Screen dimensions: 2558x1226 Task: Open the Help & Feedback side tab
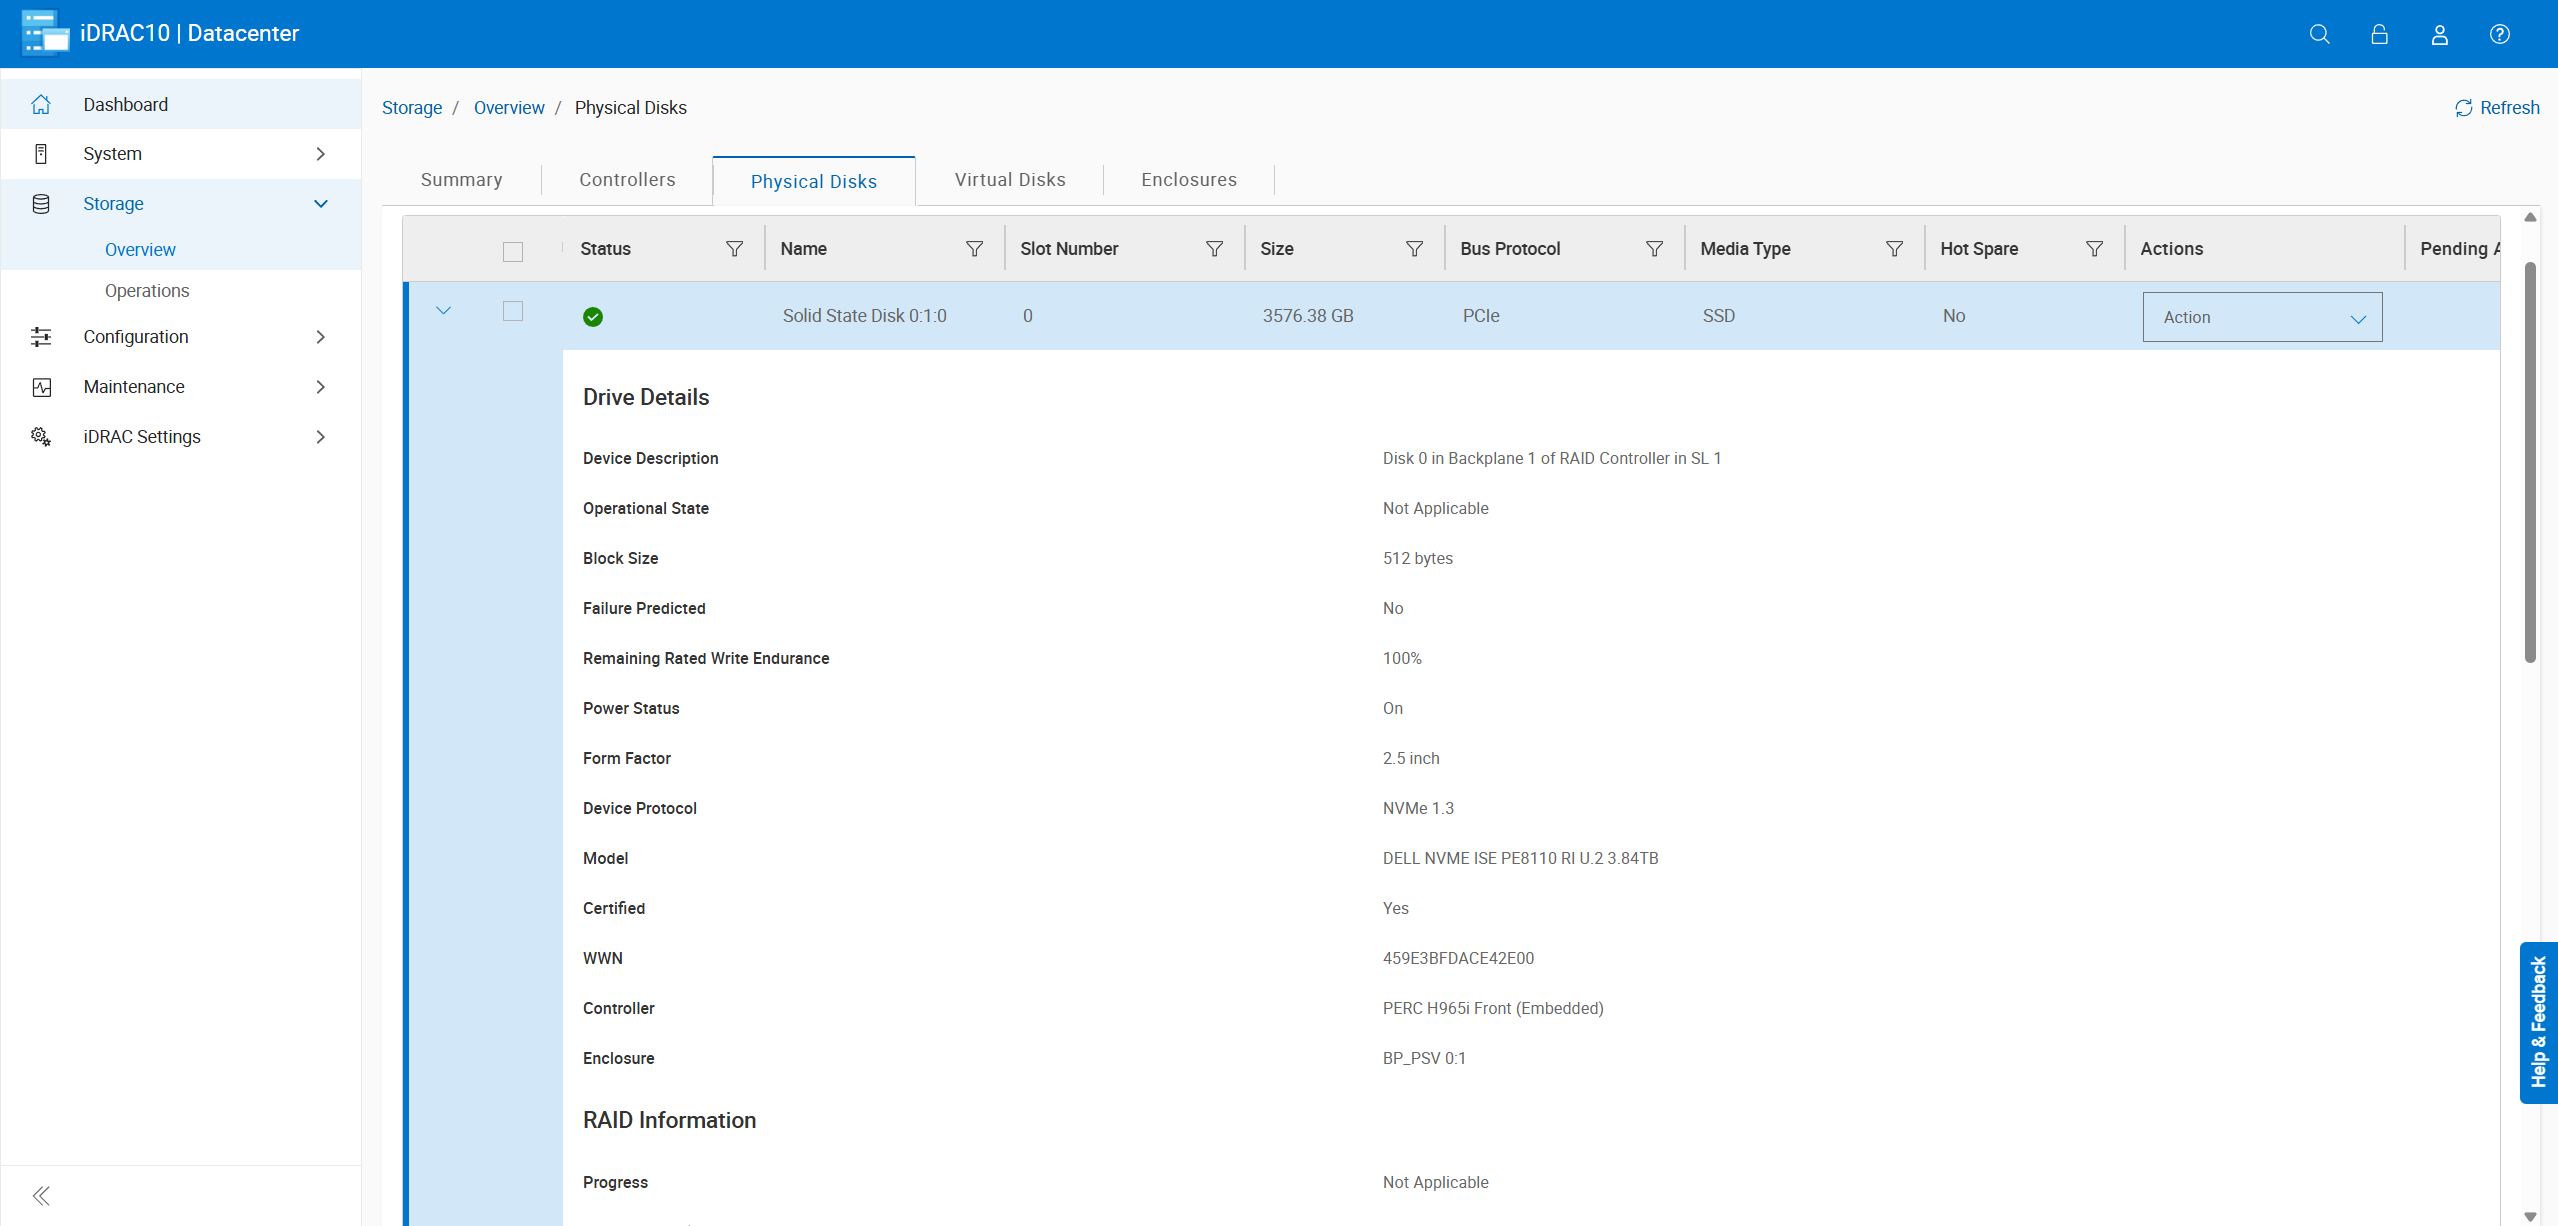2538,1022
